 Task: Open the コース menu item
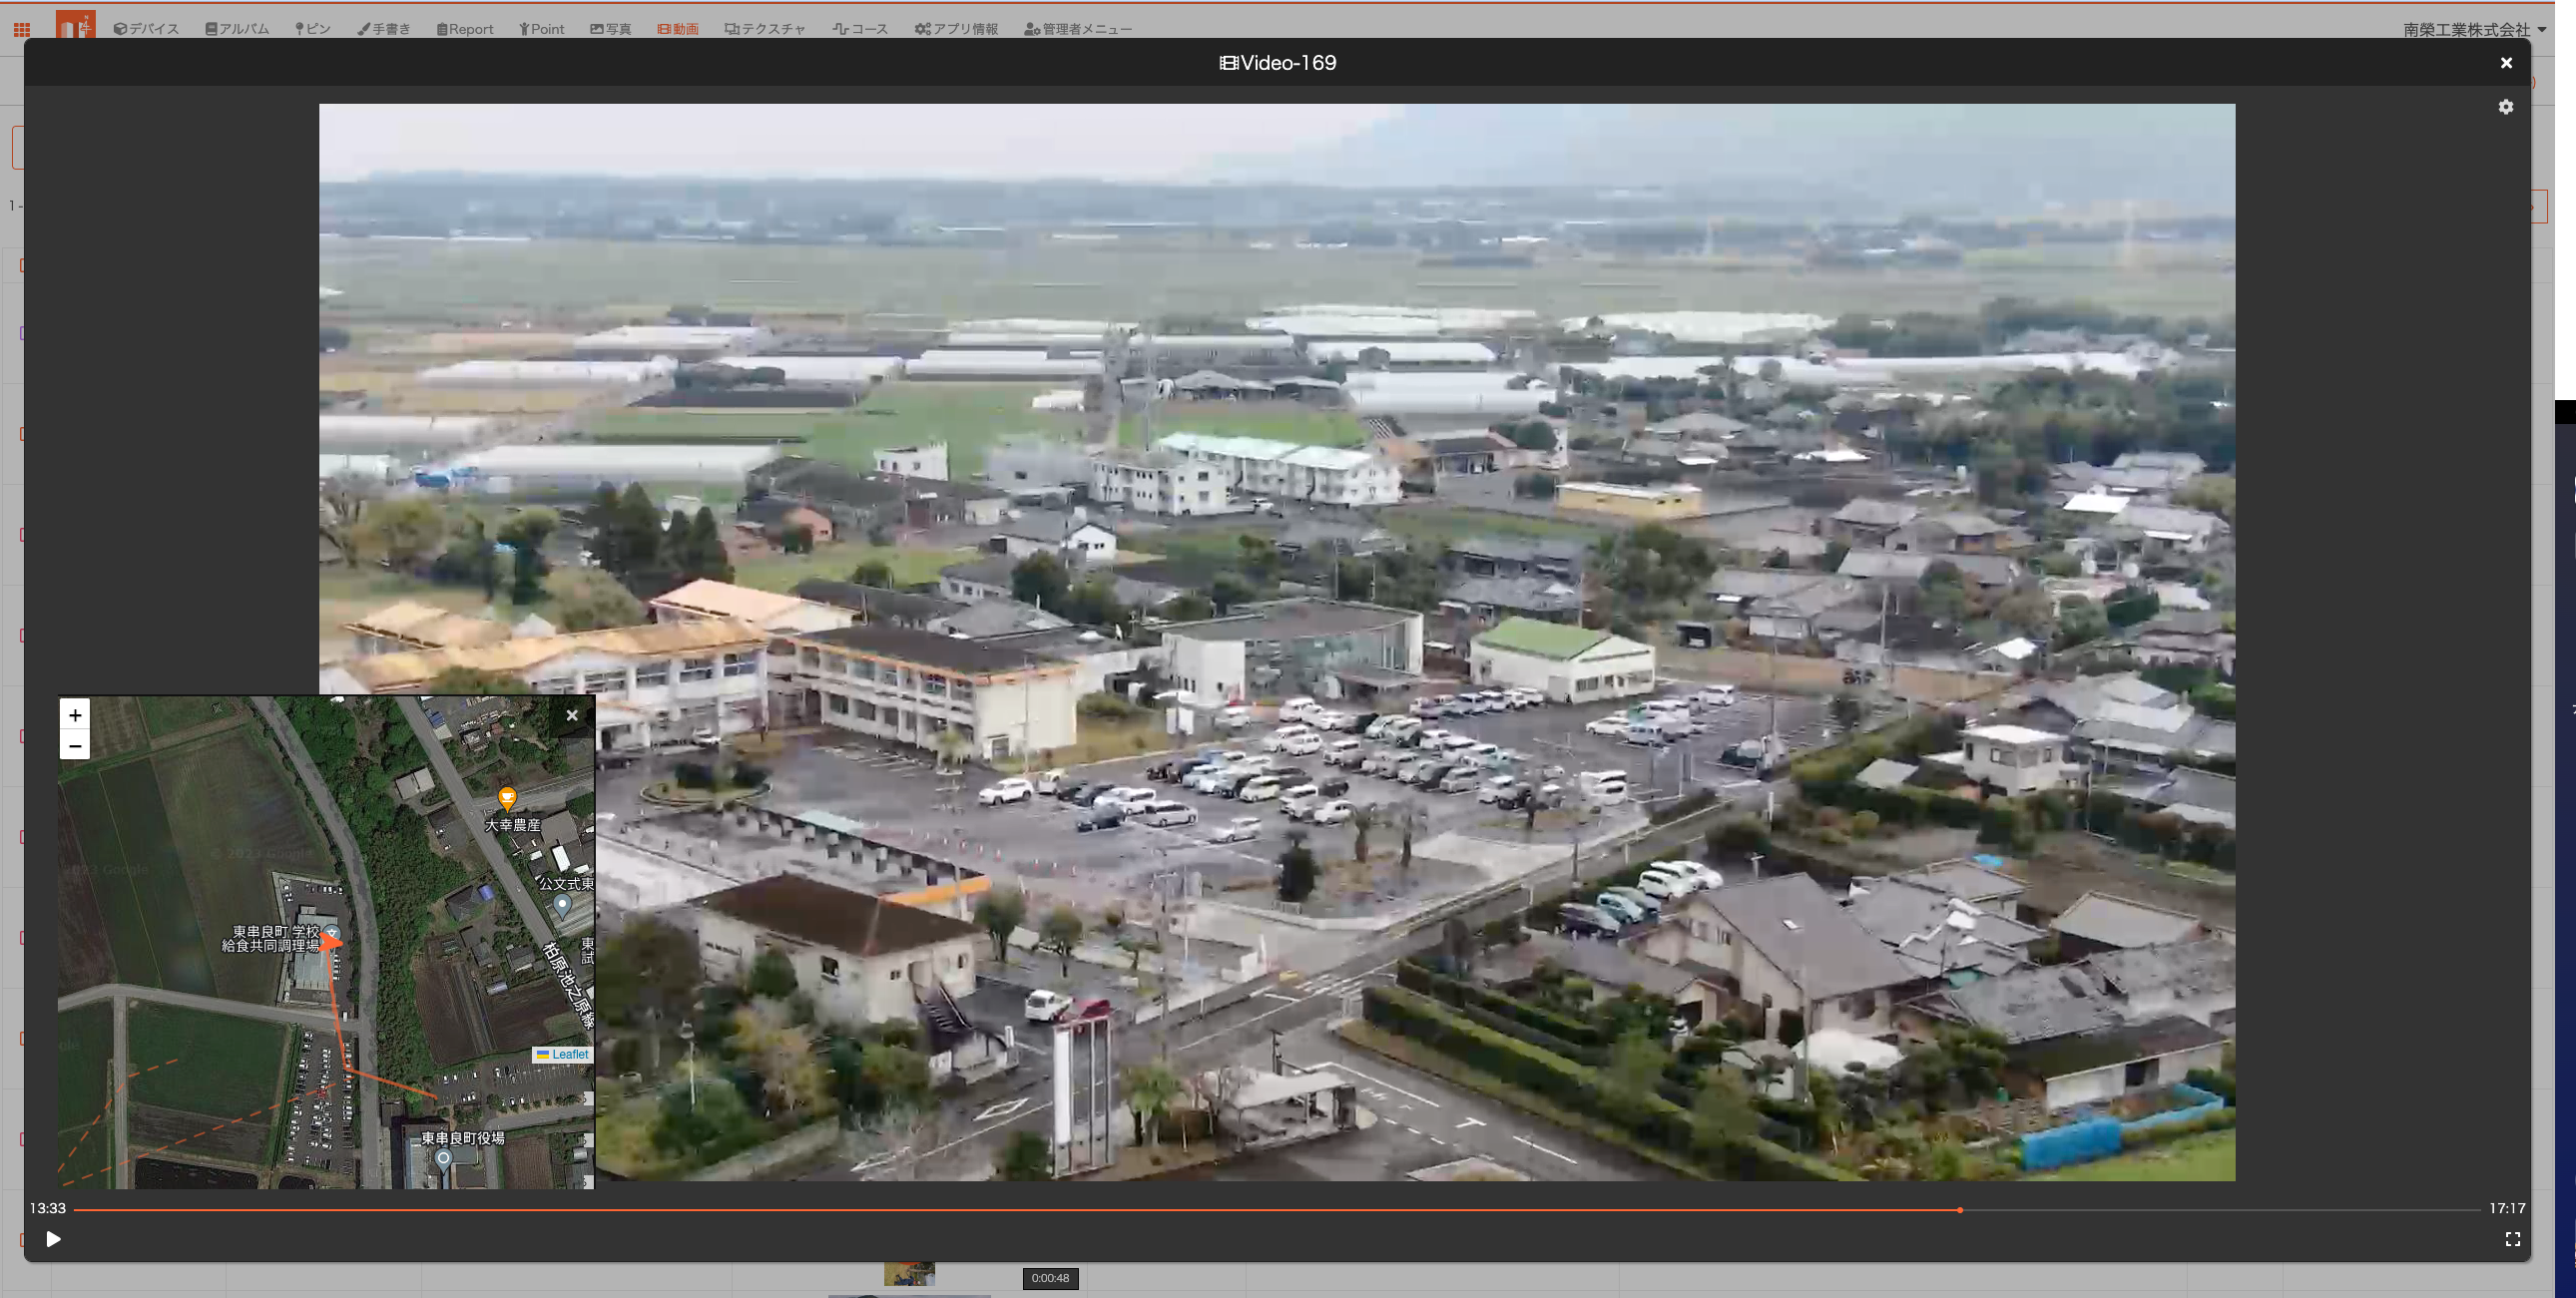point(860,29)
